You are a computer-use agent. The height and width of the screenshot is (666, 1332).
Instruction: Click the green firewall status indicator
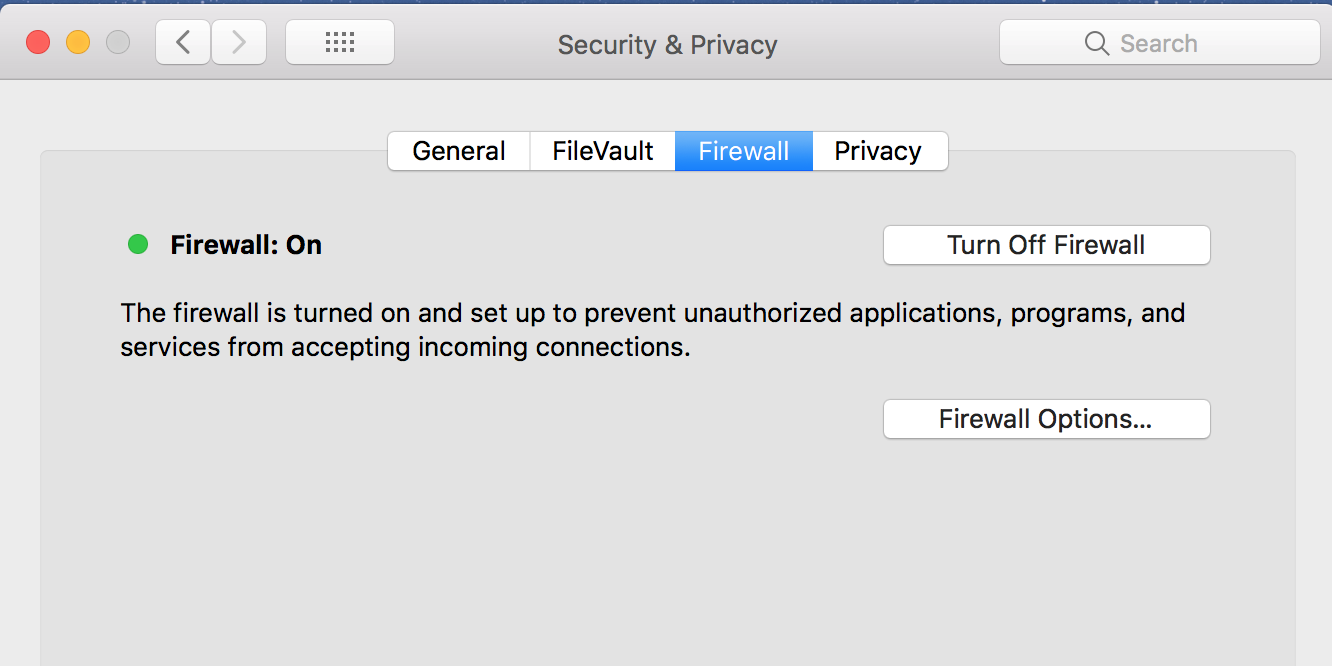138,244
